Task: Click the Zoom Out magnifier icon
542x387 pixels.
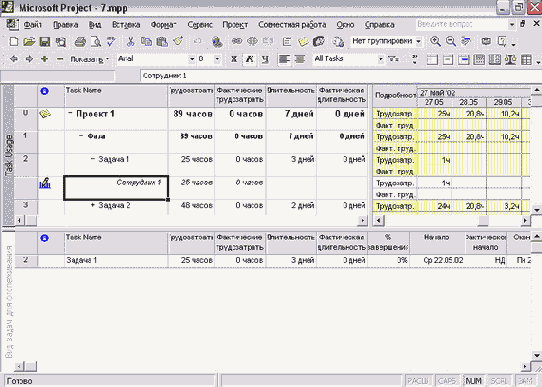Action: (451, 41)
